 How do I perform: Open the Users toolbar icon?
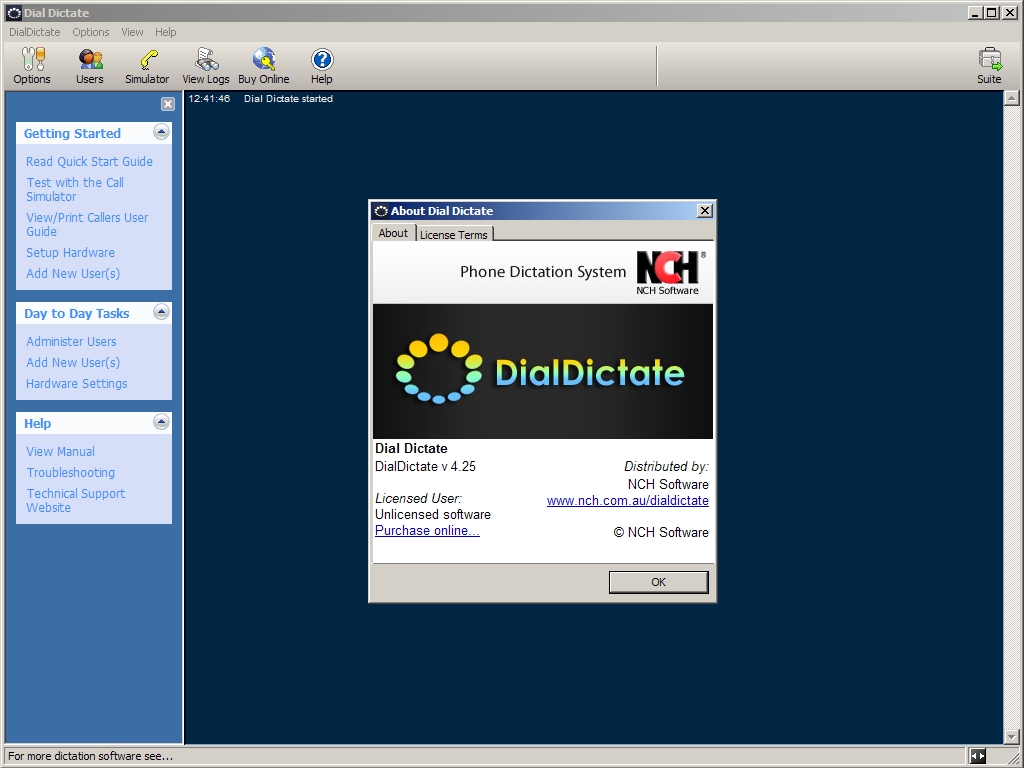pos(89,66)
